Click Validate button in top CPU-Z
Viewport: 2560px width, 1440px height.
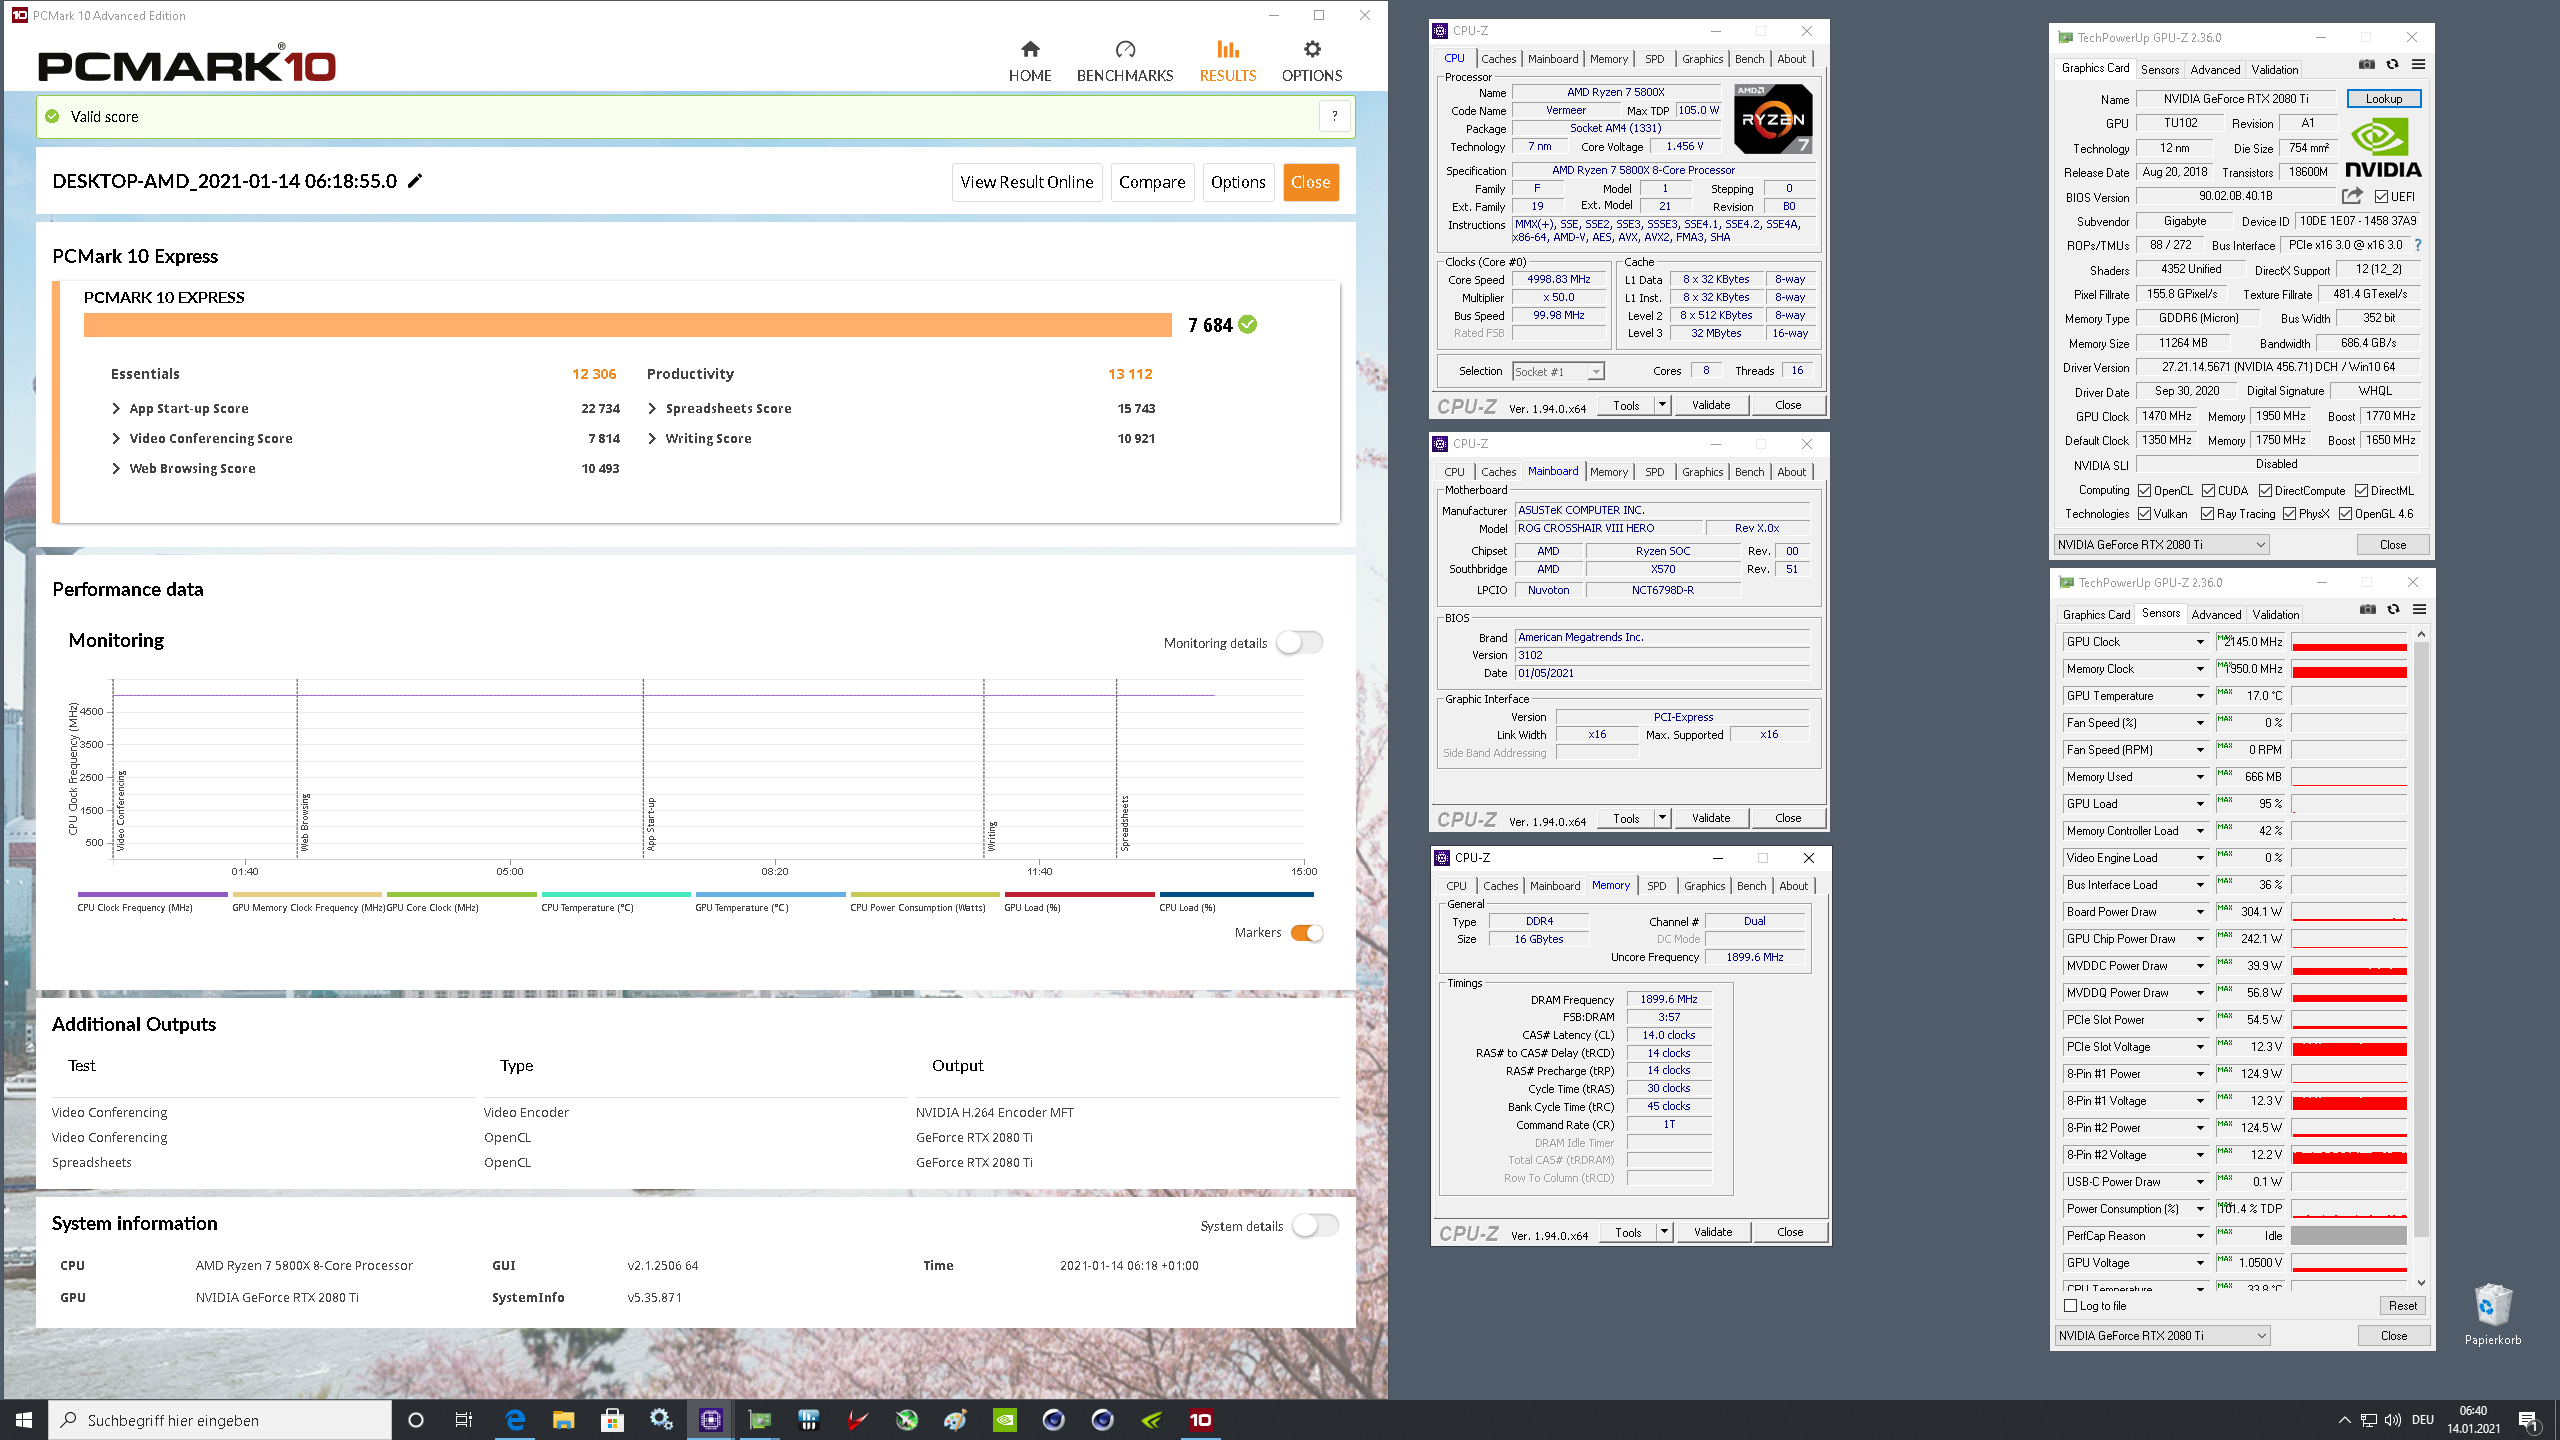tap(1711, 405)
